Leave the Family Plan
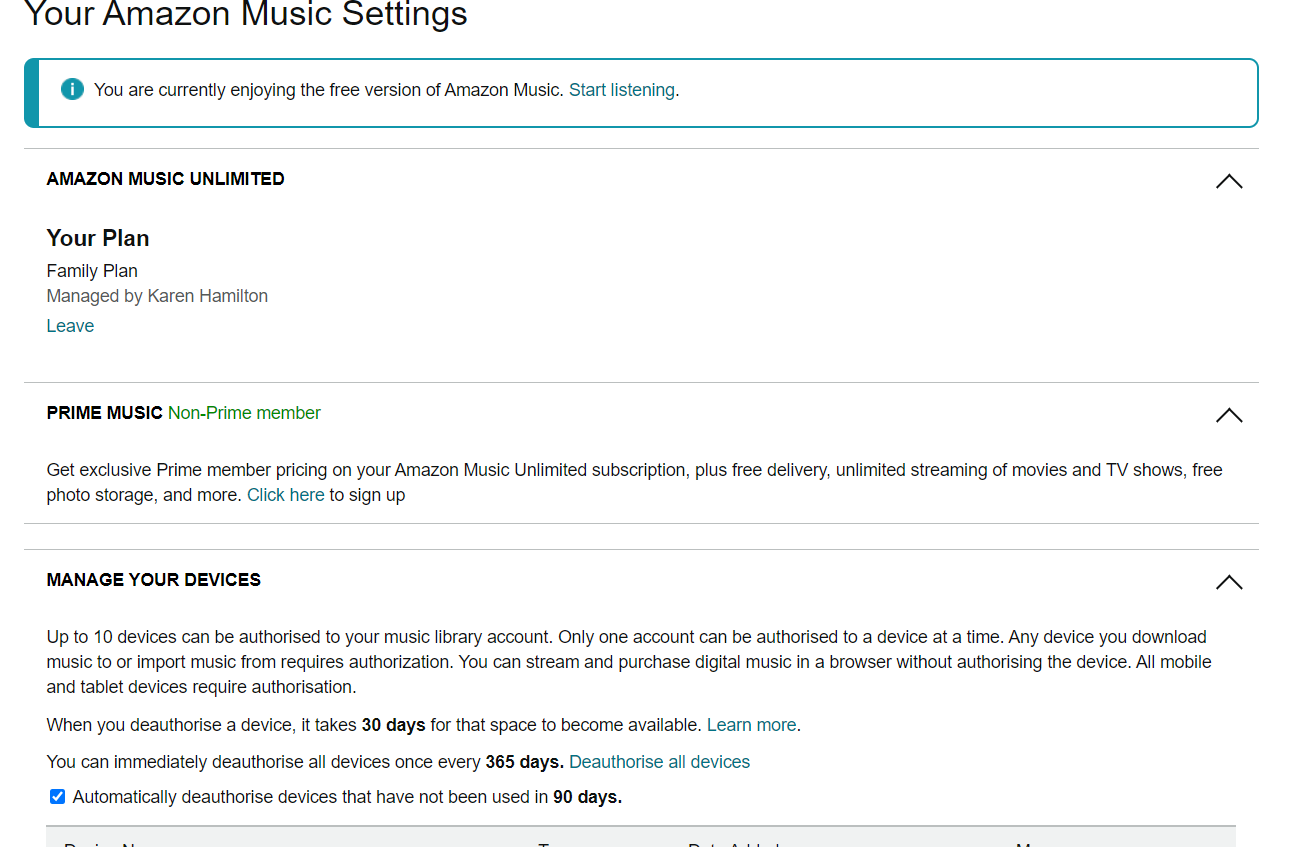Viewport: 1291px width, 847px height. pos(70,326)
